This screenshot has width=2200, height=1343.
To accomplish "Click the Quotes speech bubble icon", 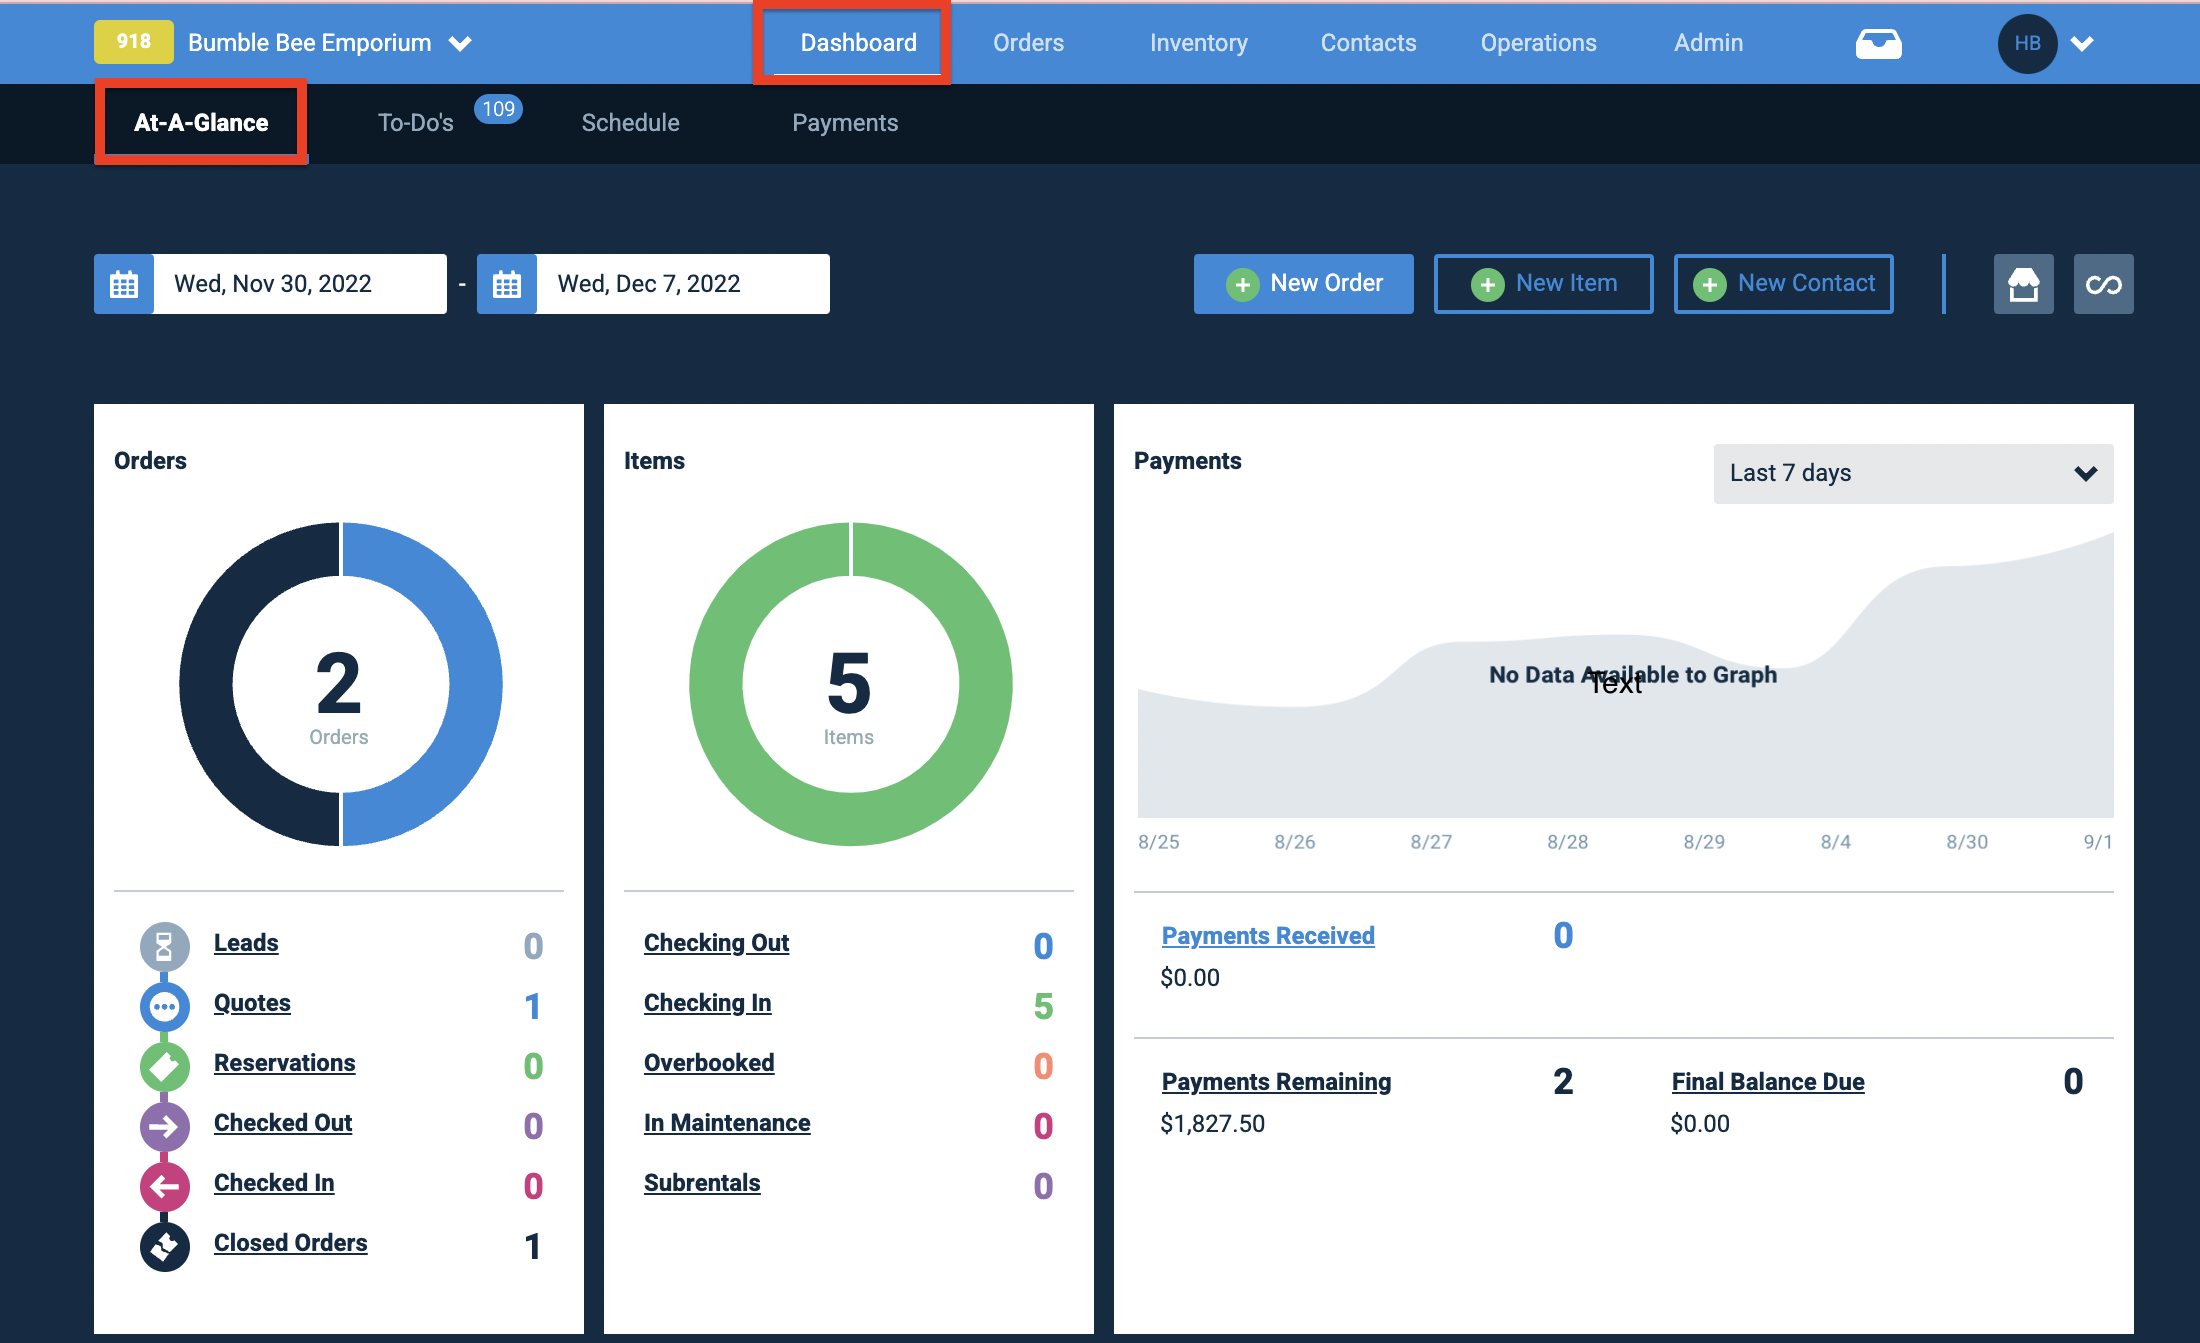I will tap(165, 1006).
